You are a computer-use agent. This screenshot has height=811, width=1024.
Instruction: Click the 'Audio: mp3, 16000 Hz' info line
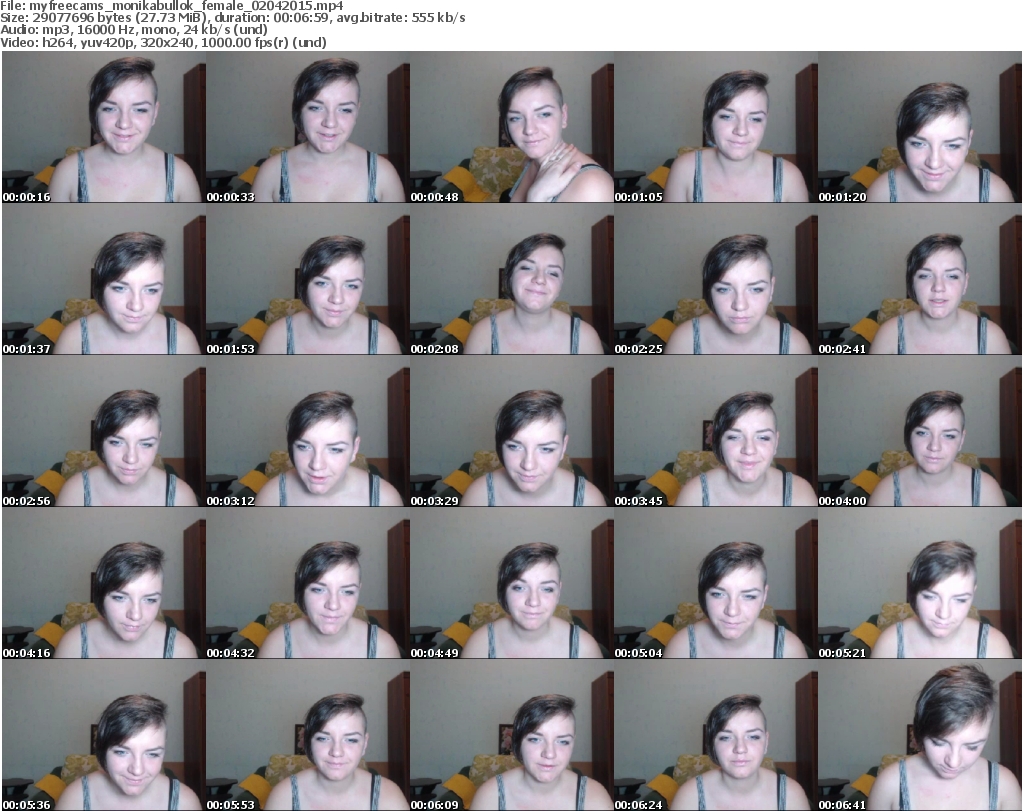134,30
